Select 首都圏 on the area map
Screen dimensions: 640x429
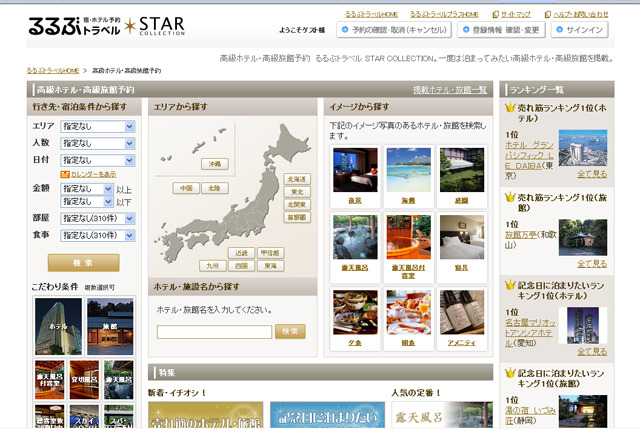tap(297, 217)
